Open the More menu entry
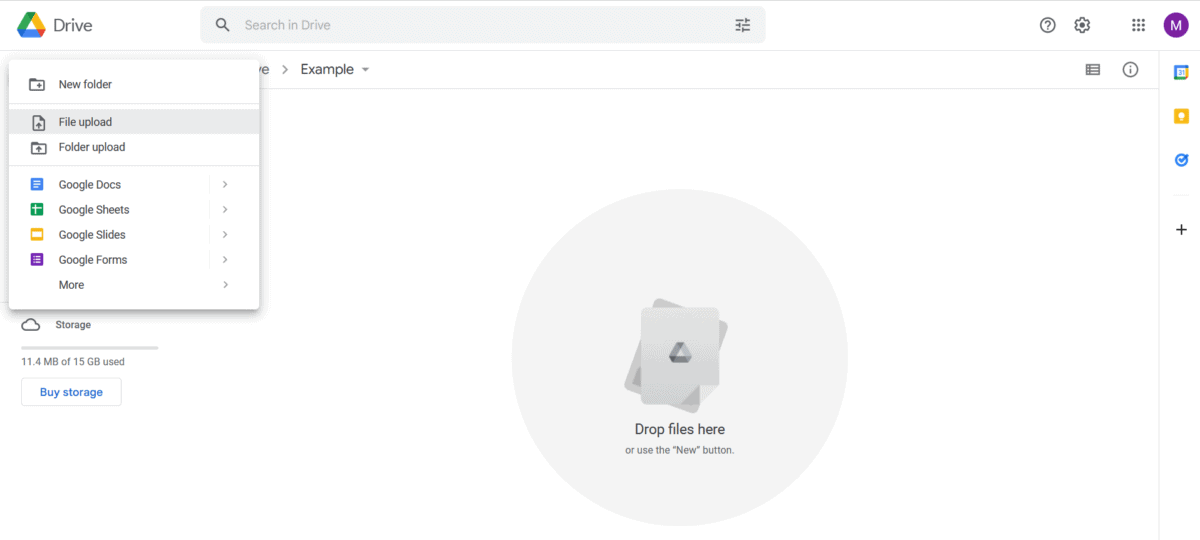The width and height of the screenshot is (1200, 540). tap(134, 285)
